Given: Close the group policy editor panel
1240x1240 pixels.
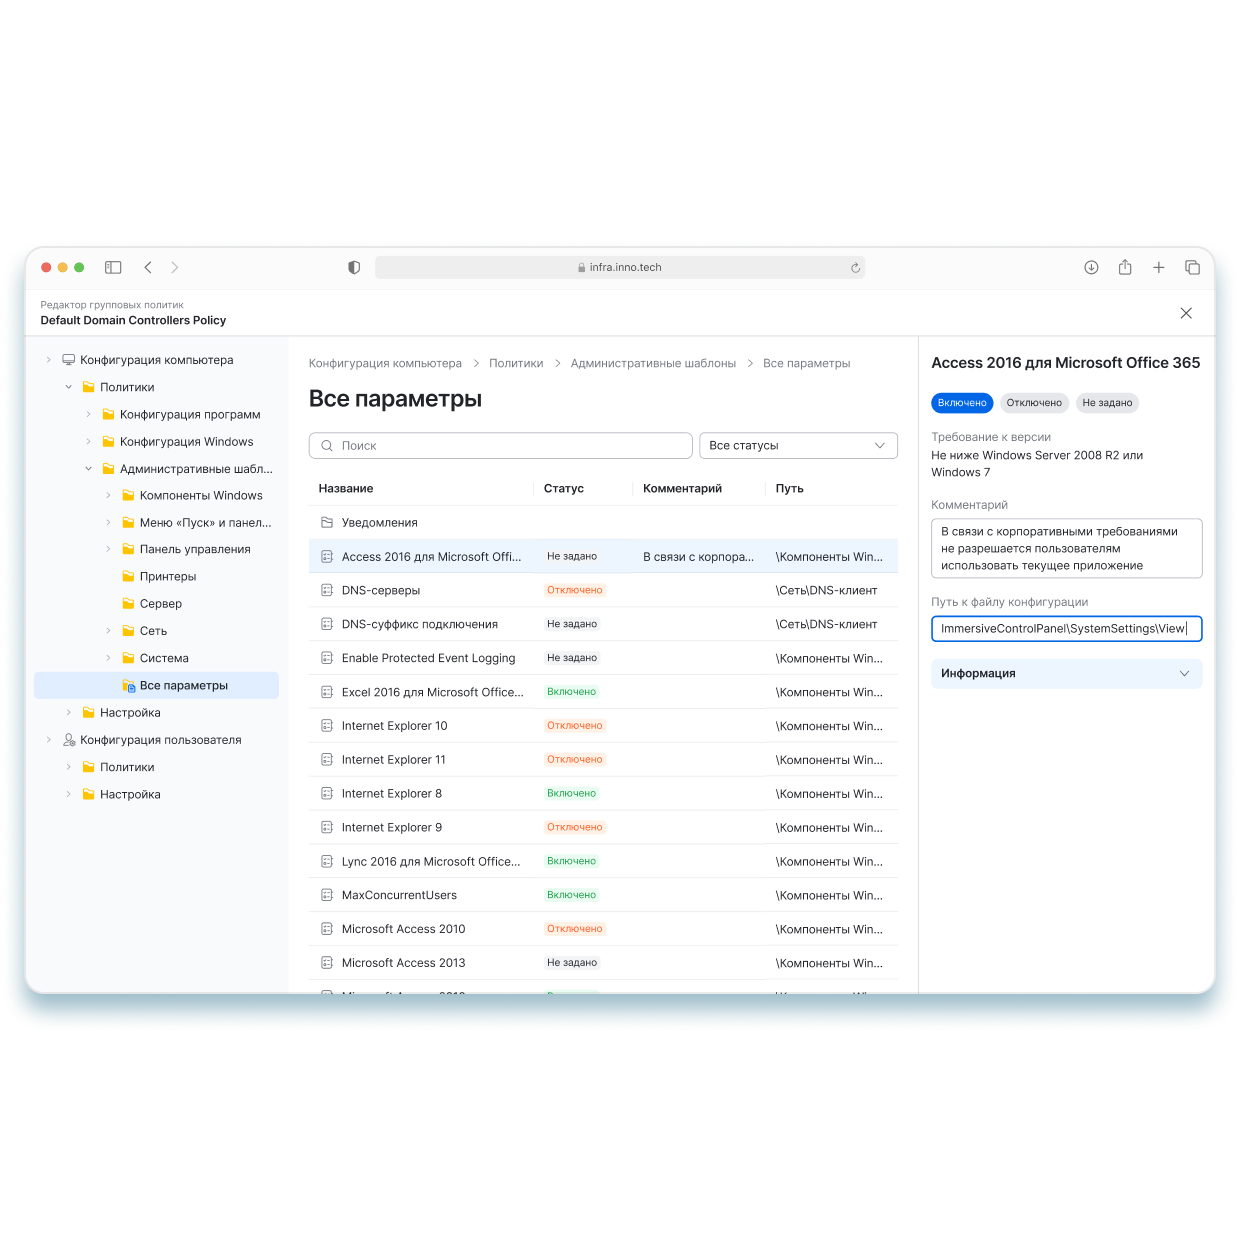Looking at the screenshot, I should pyautogui.click(x=1186, y=313).
